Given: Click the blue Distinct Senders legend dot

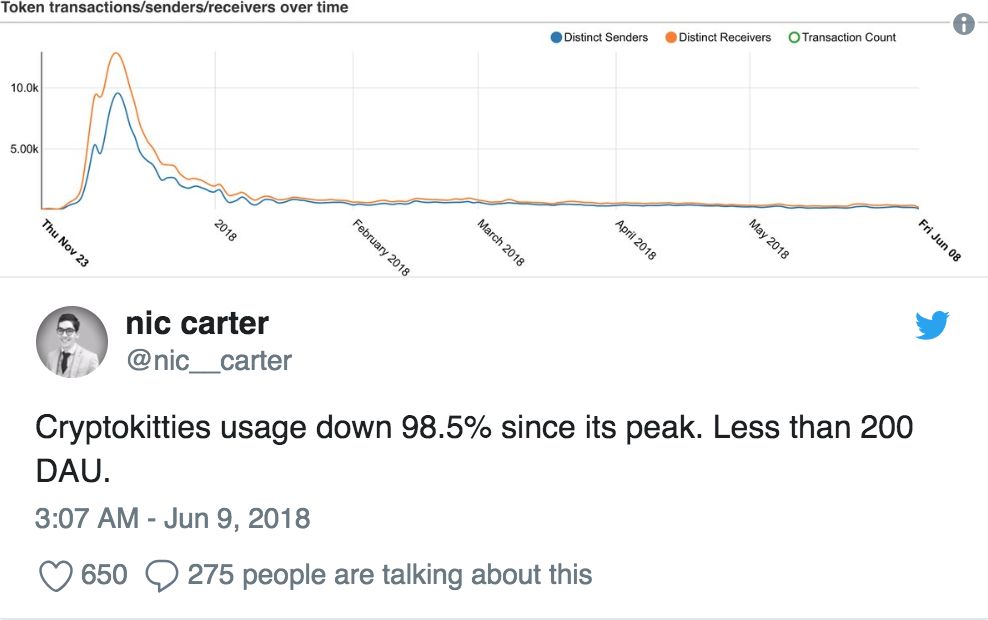Looking at the screenshot, I should (x=556, y=38).
